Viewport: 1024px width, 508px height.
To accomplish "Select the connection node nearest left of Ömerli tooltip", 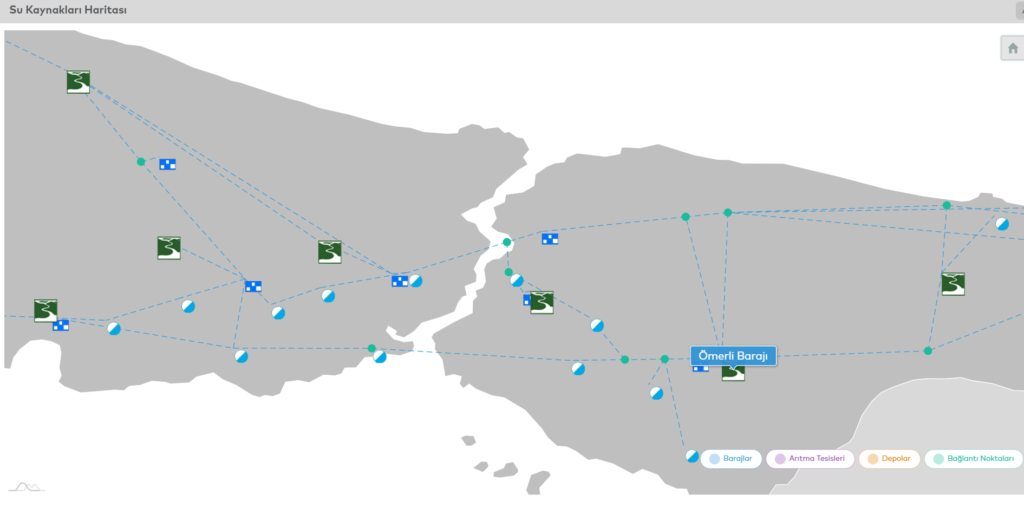I will [665, 359].
